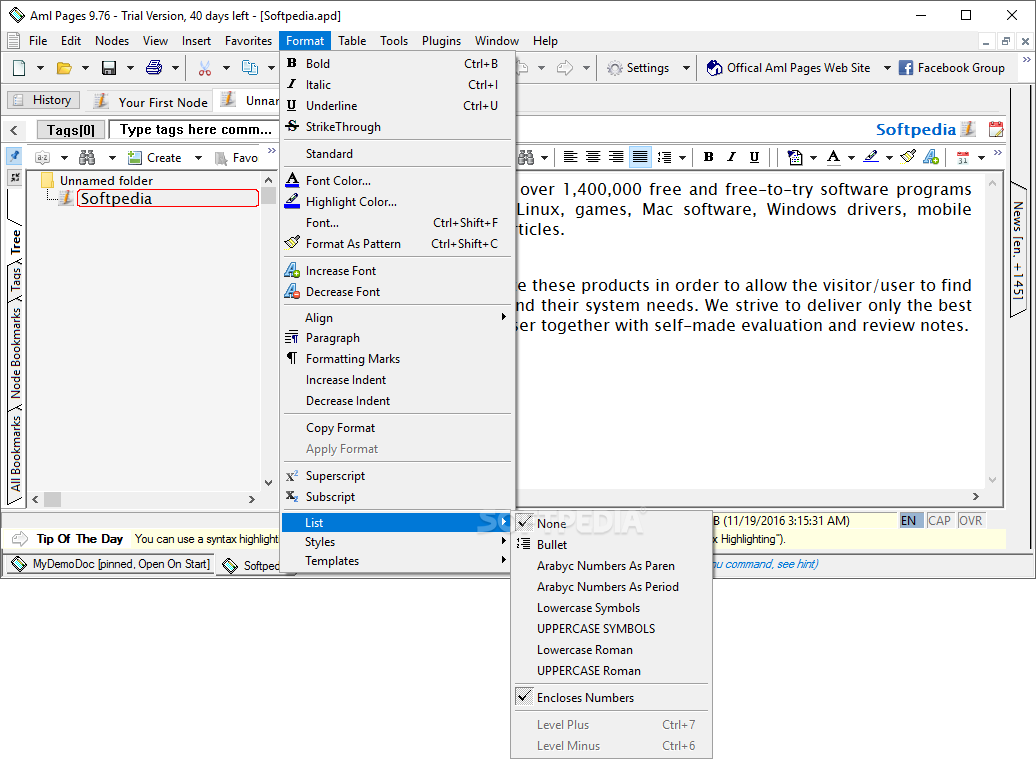1036x759 pixels.
Task: Open the Save button dropdown arrow
Action: pyautogui.click(x=130, y=67)
